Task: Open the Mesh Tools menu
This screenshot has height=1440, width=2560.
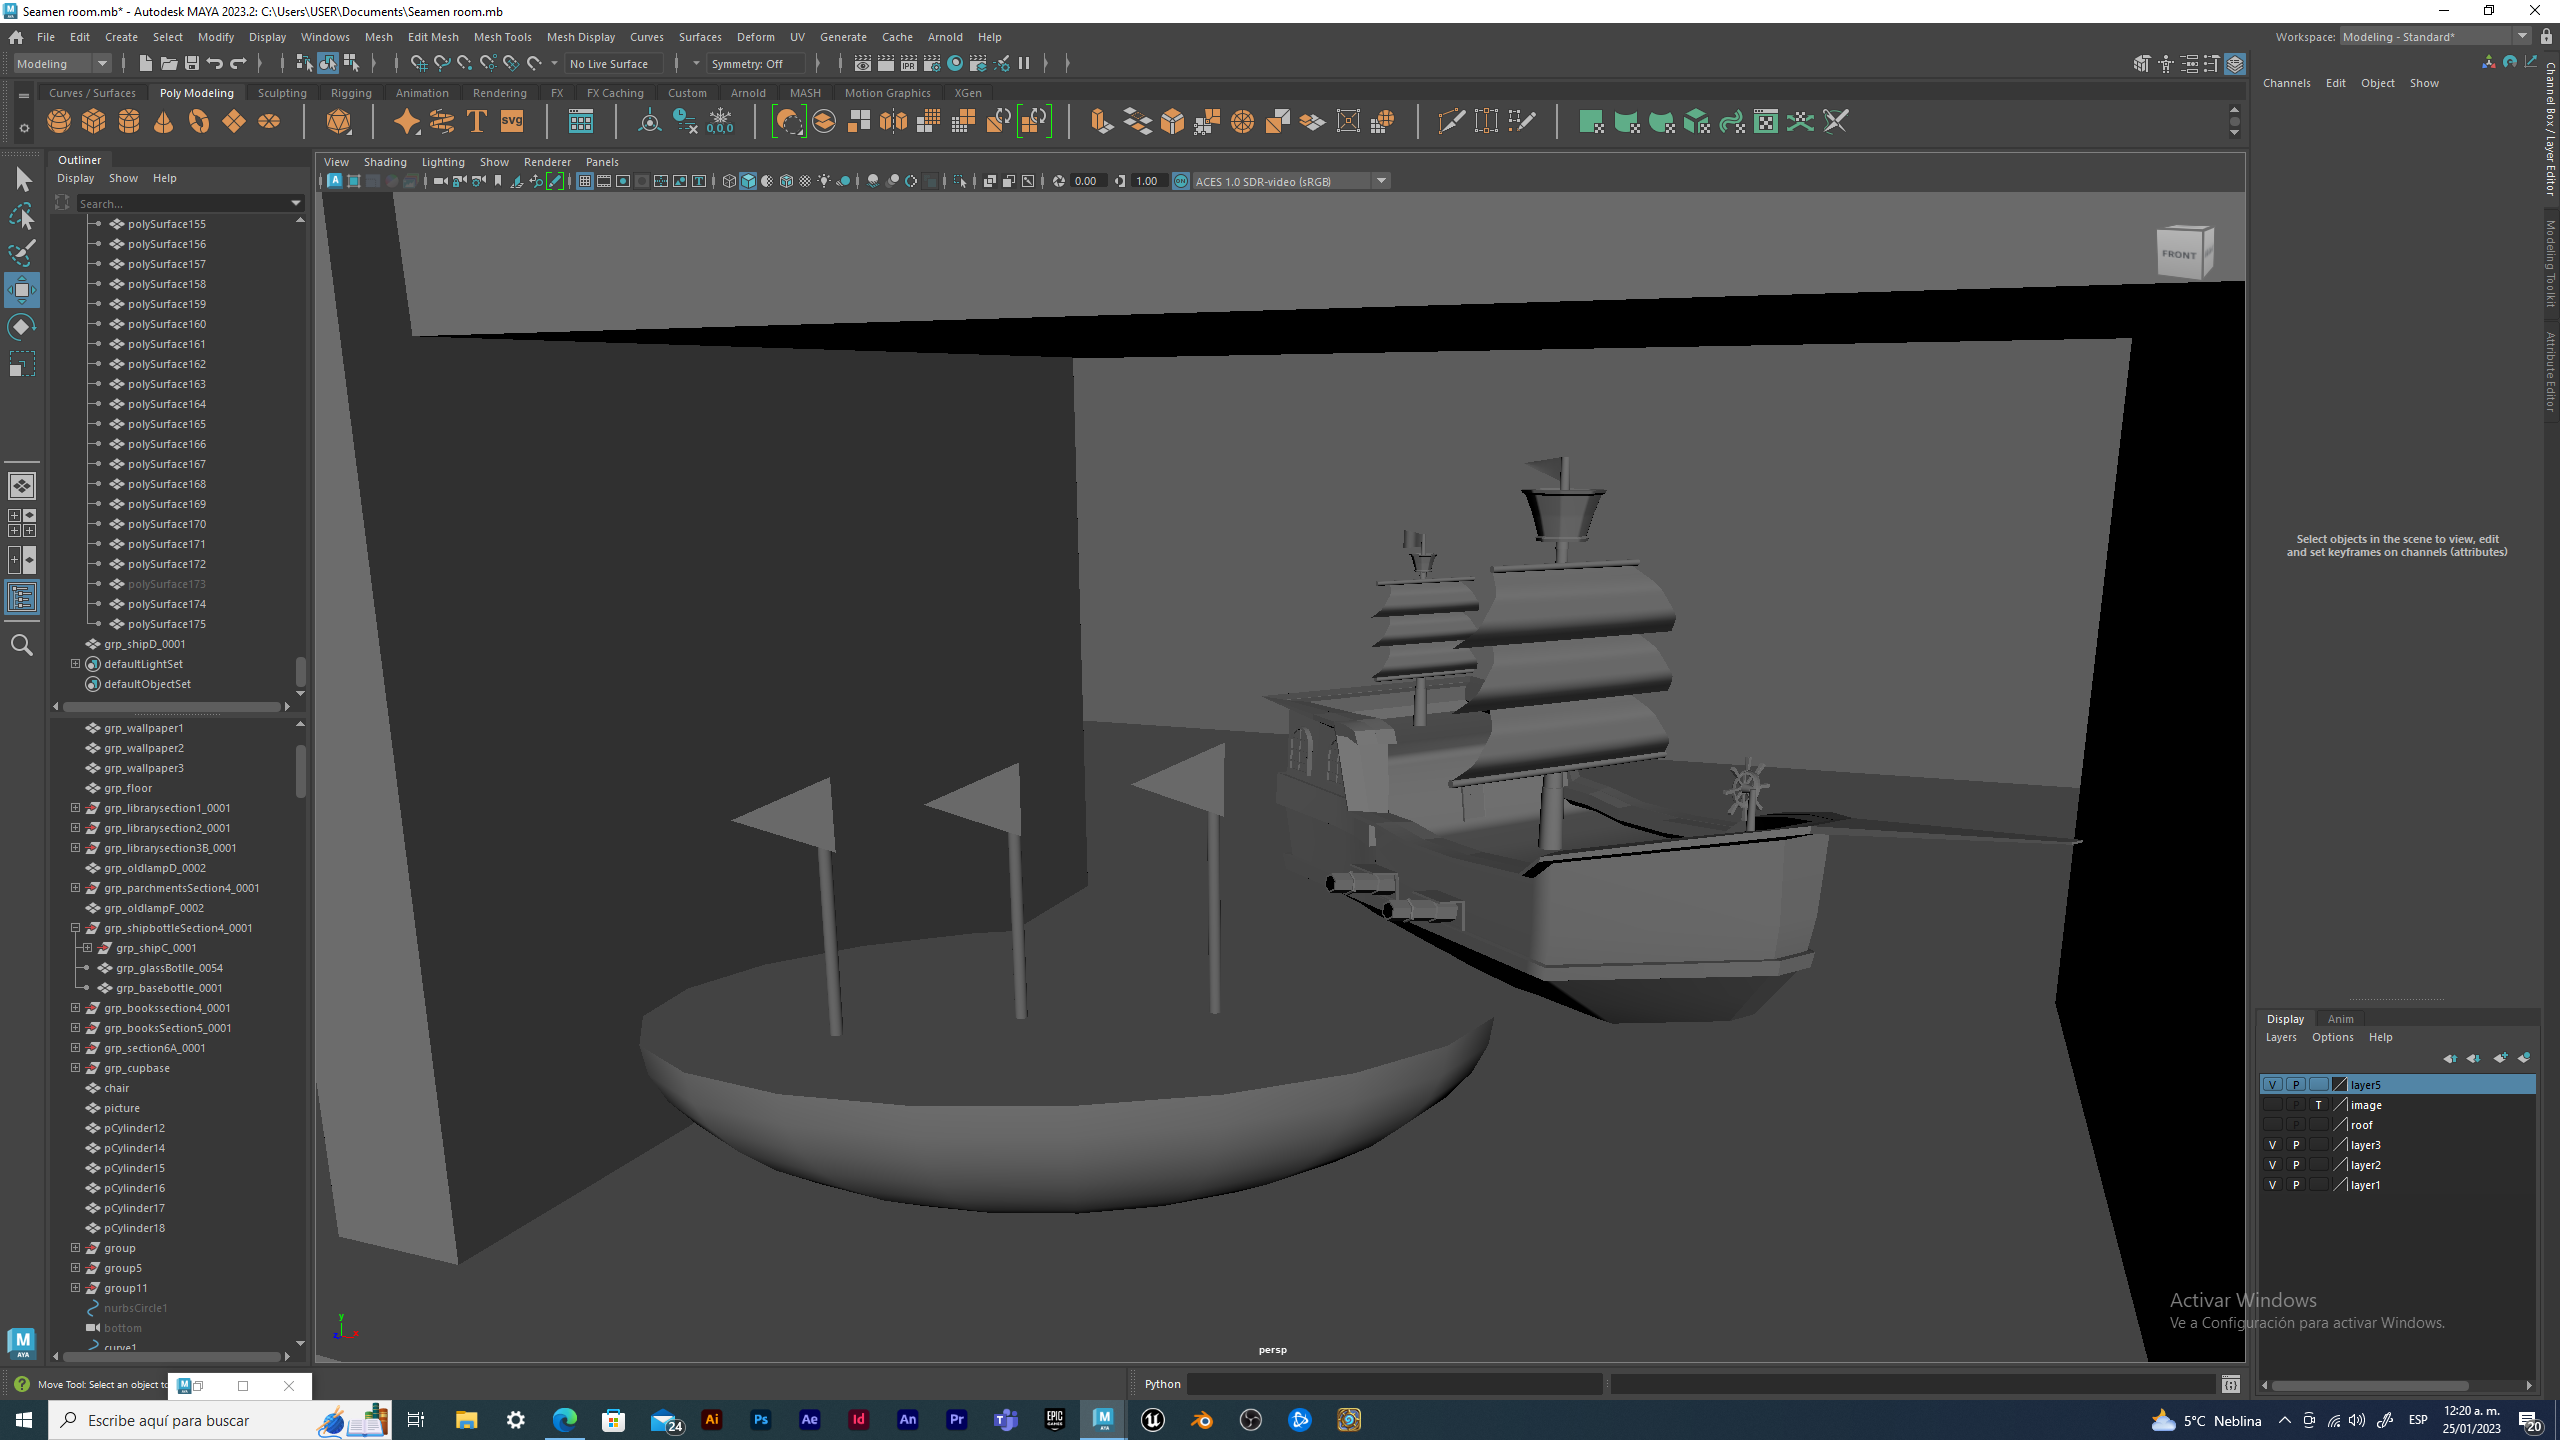Action: (502, 37)
